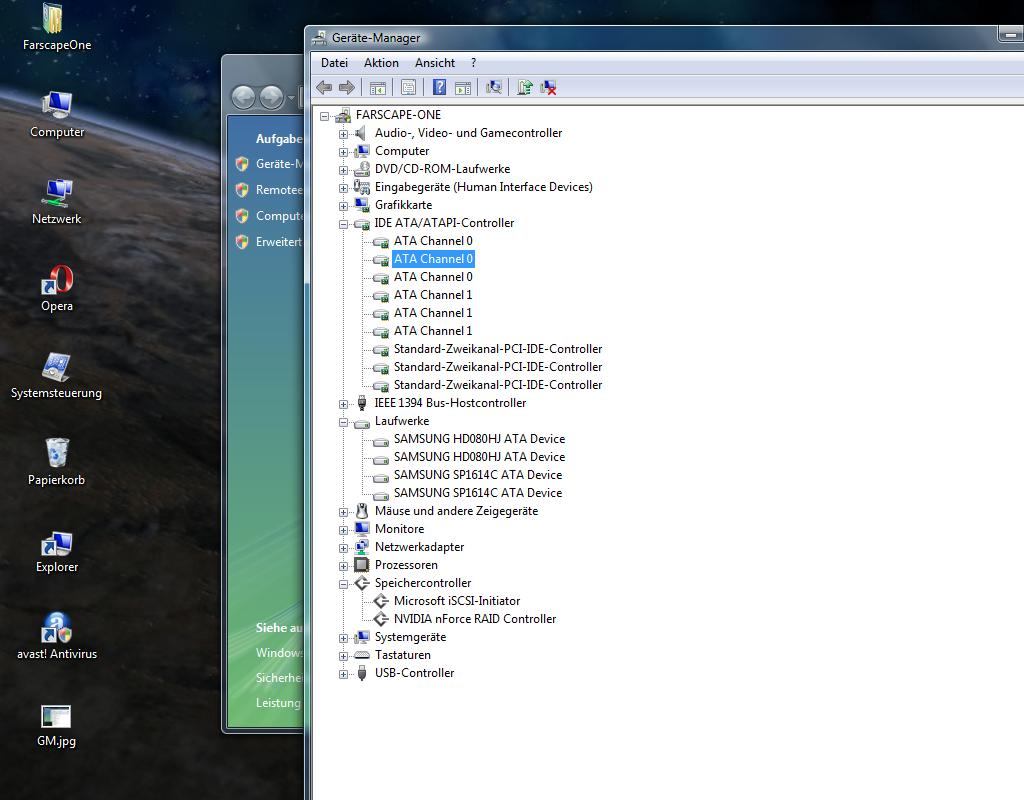Click the uninstall device toolbar icon

[x=548, y=87]
